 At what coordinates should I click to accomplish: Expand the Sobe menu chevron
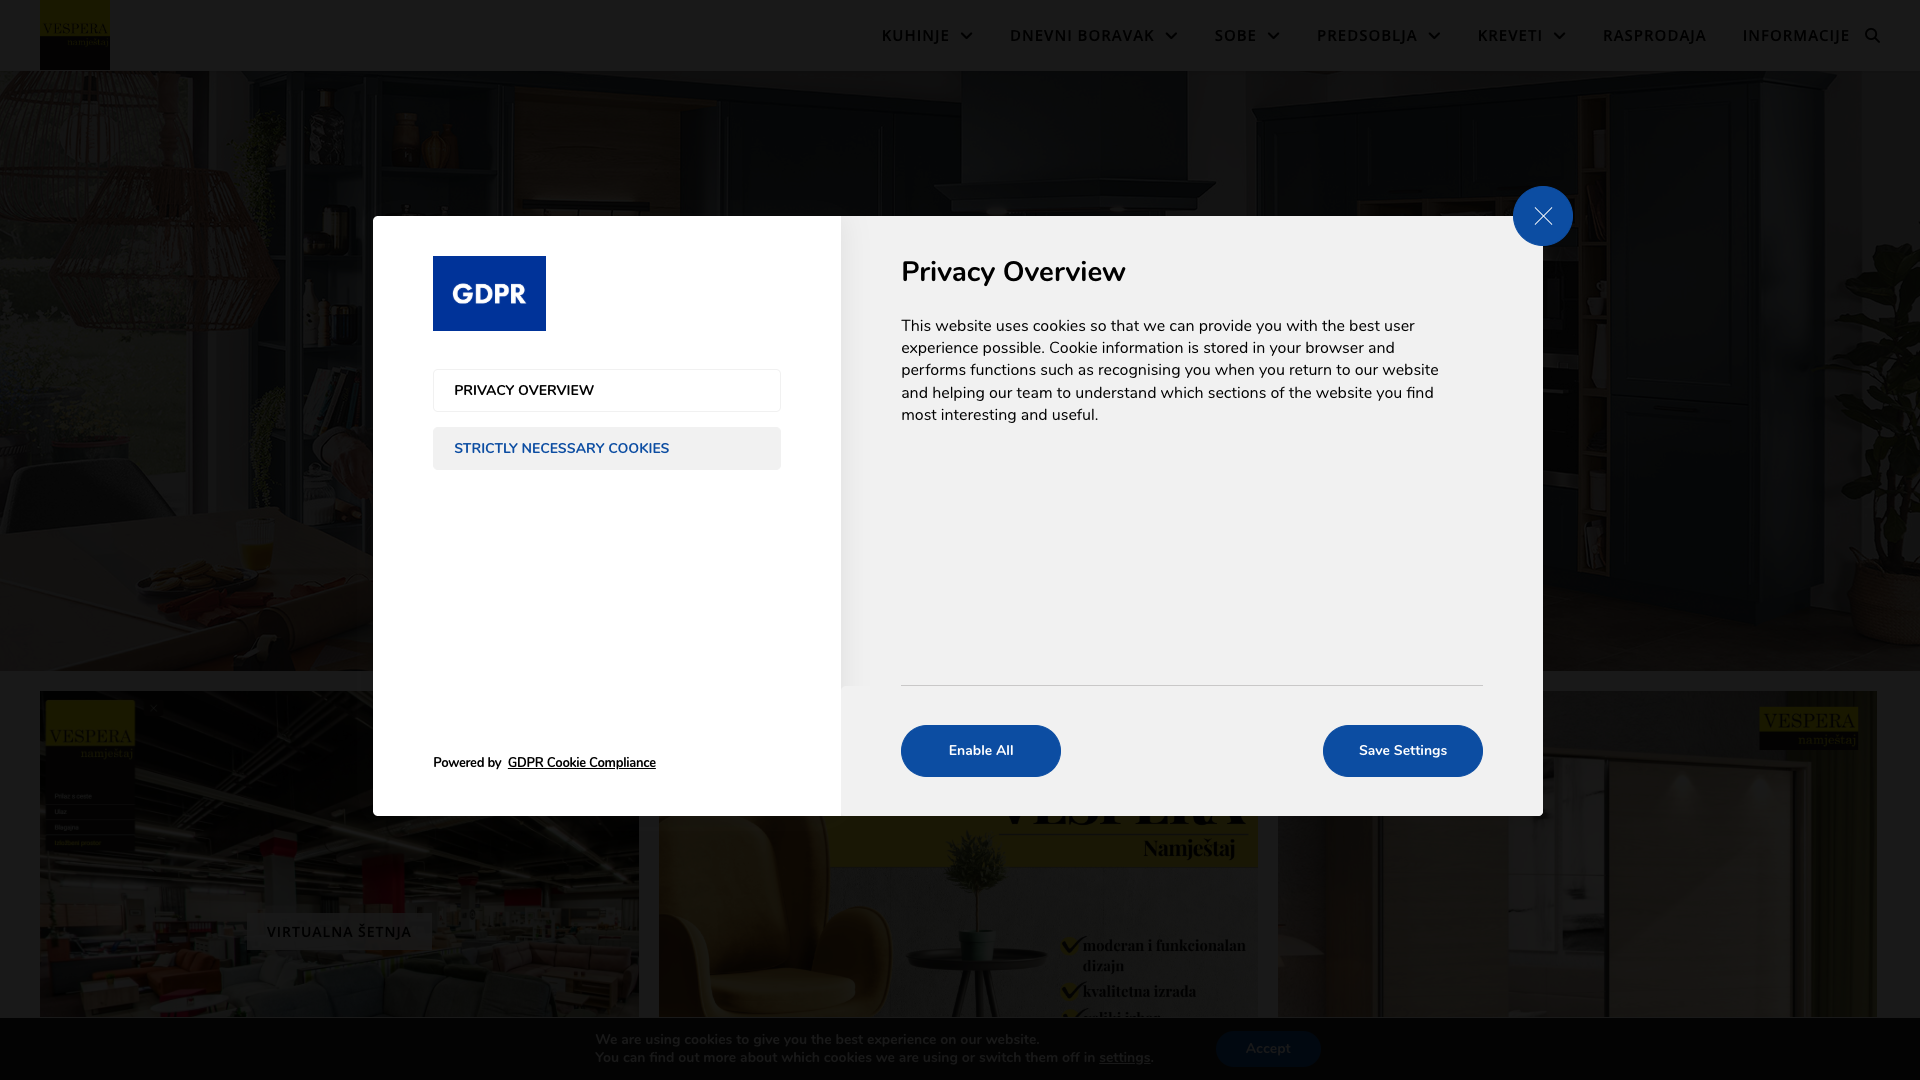1273,36
